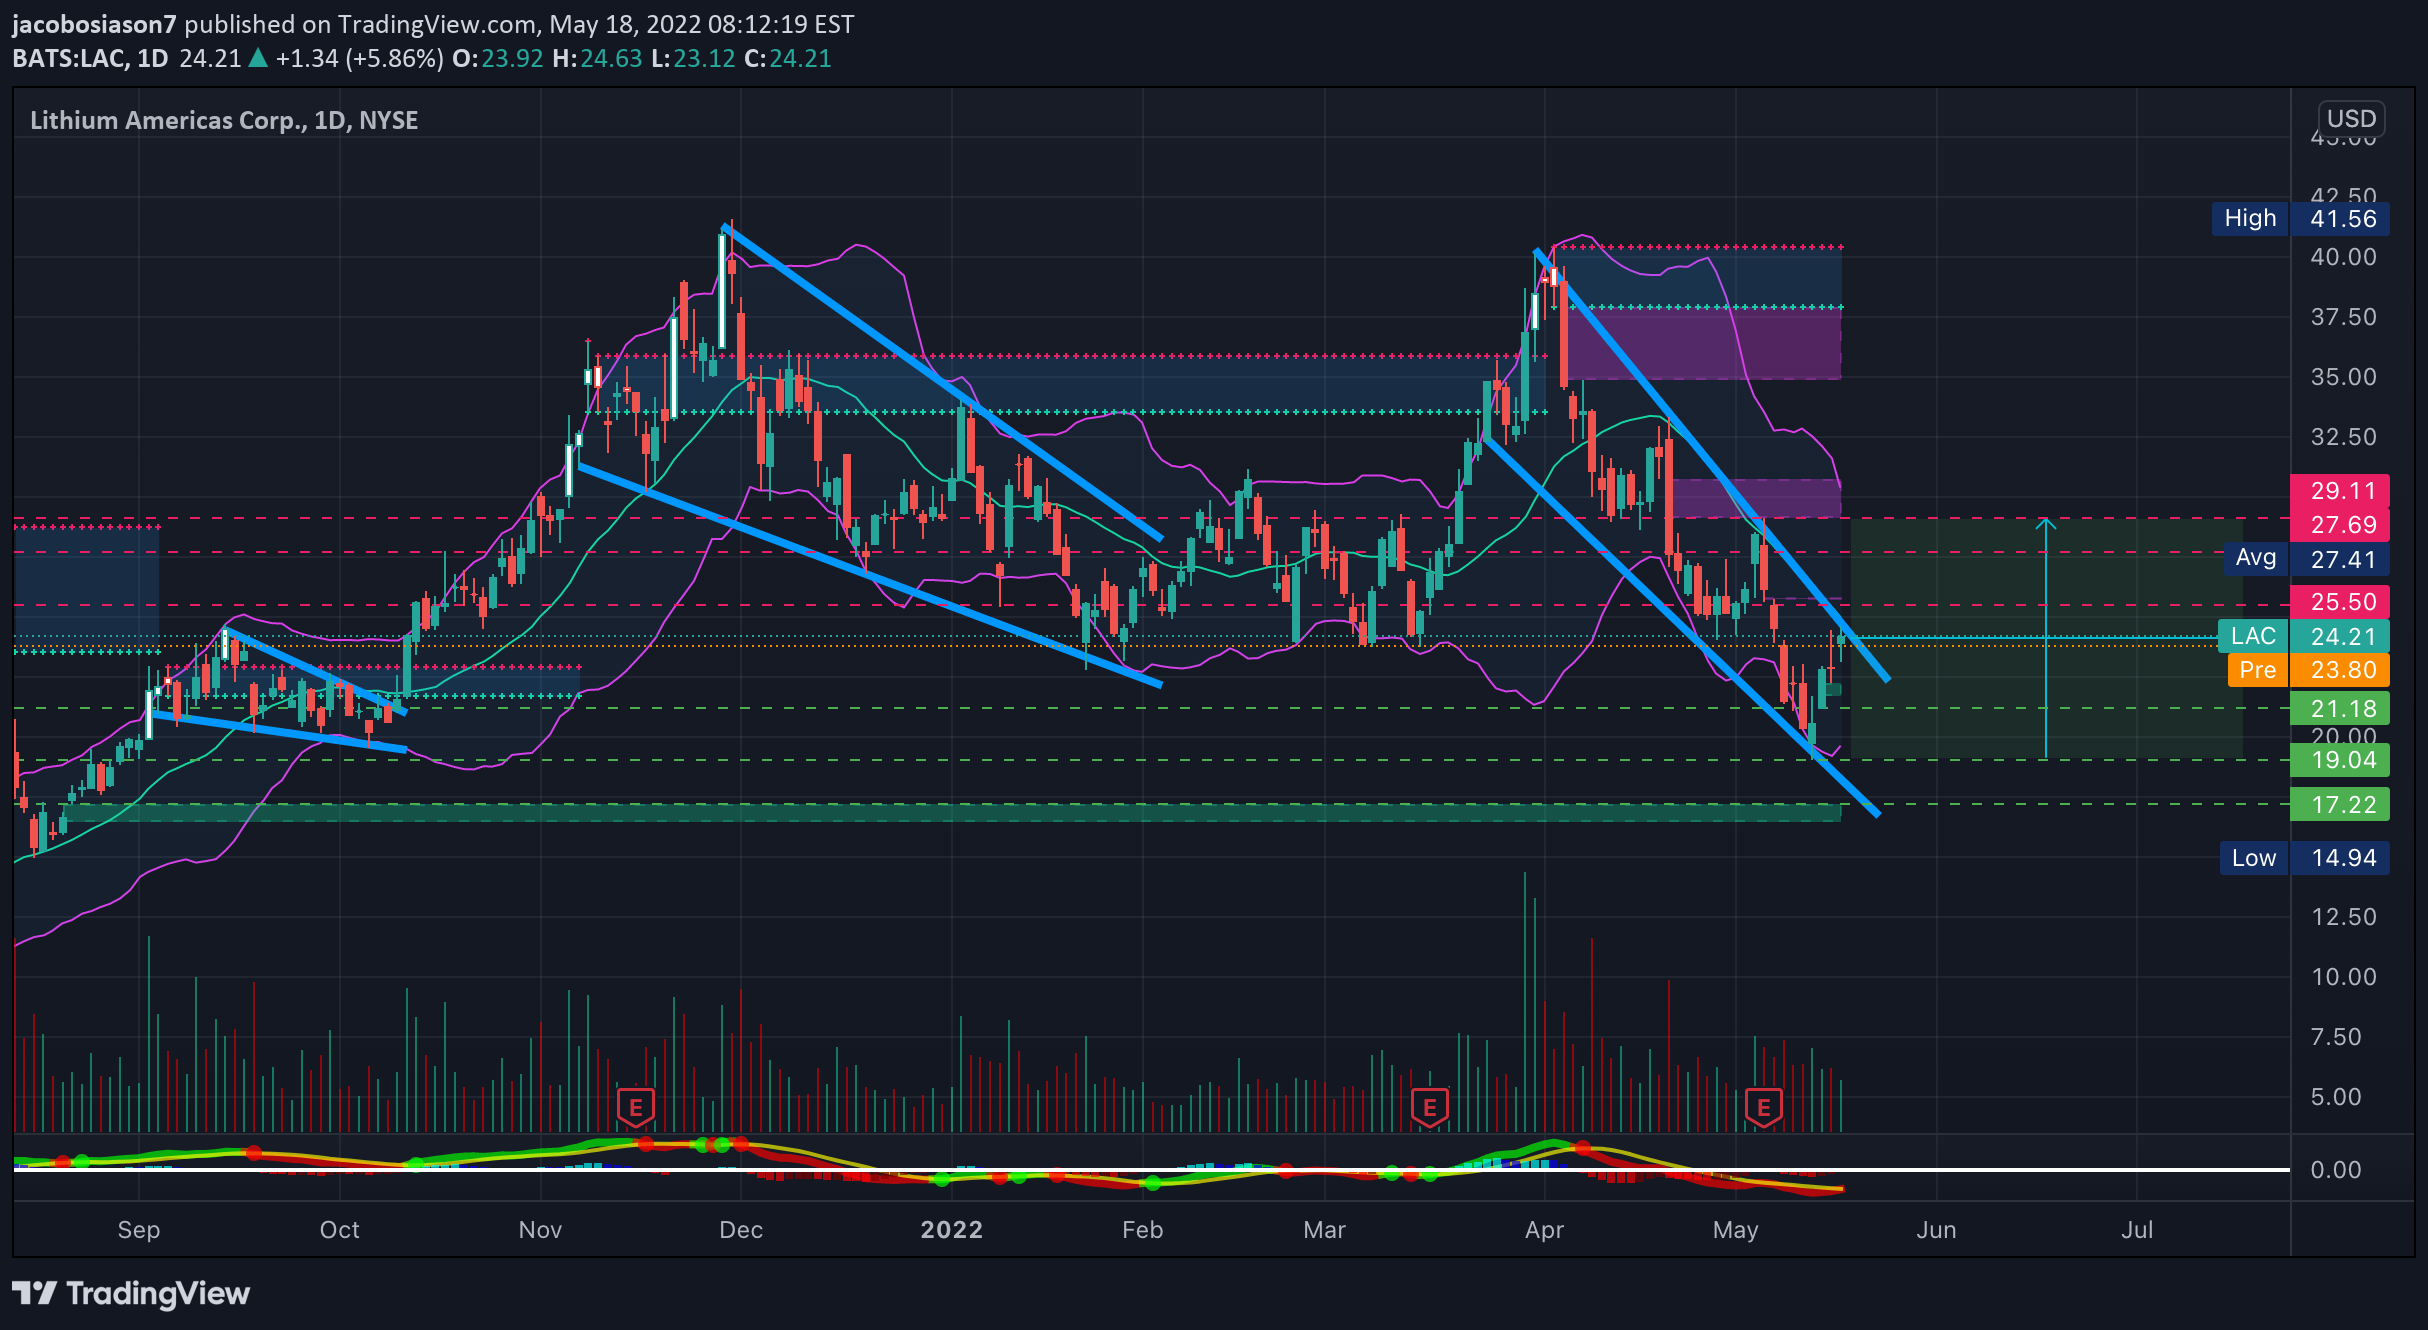This screenshot has width=2428, height=1330.
Task: Click the H:24.63 high value in header
Action: point(597,58)
